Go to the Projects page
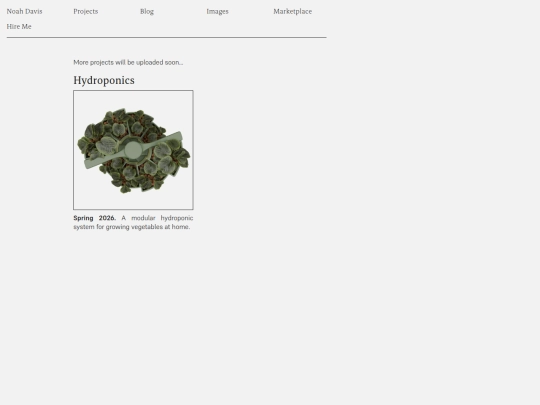This screenshot has width=540, height=405. (x=86, y=11)
